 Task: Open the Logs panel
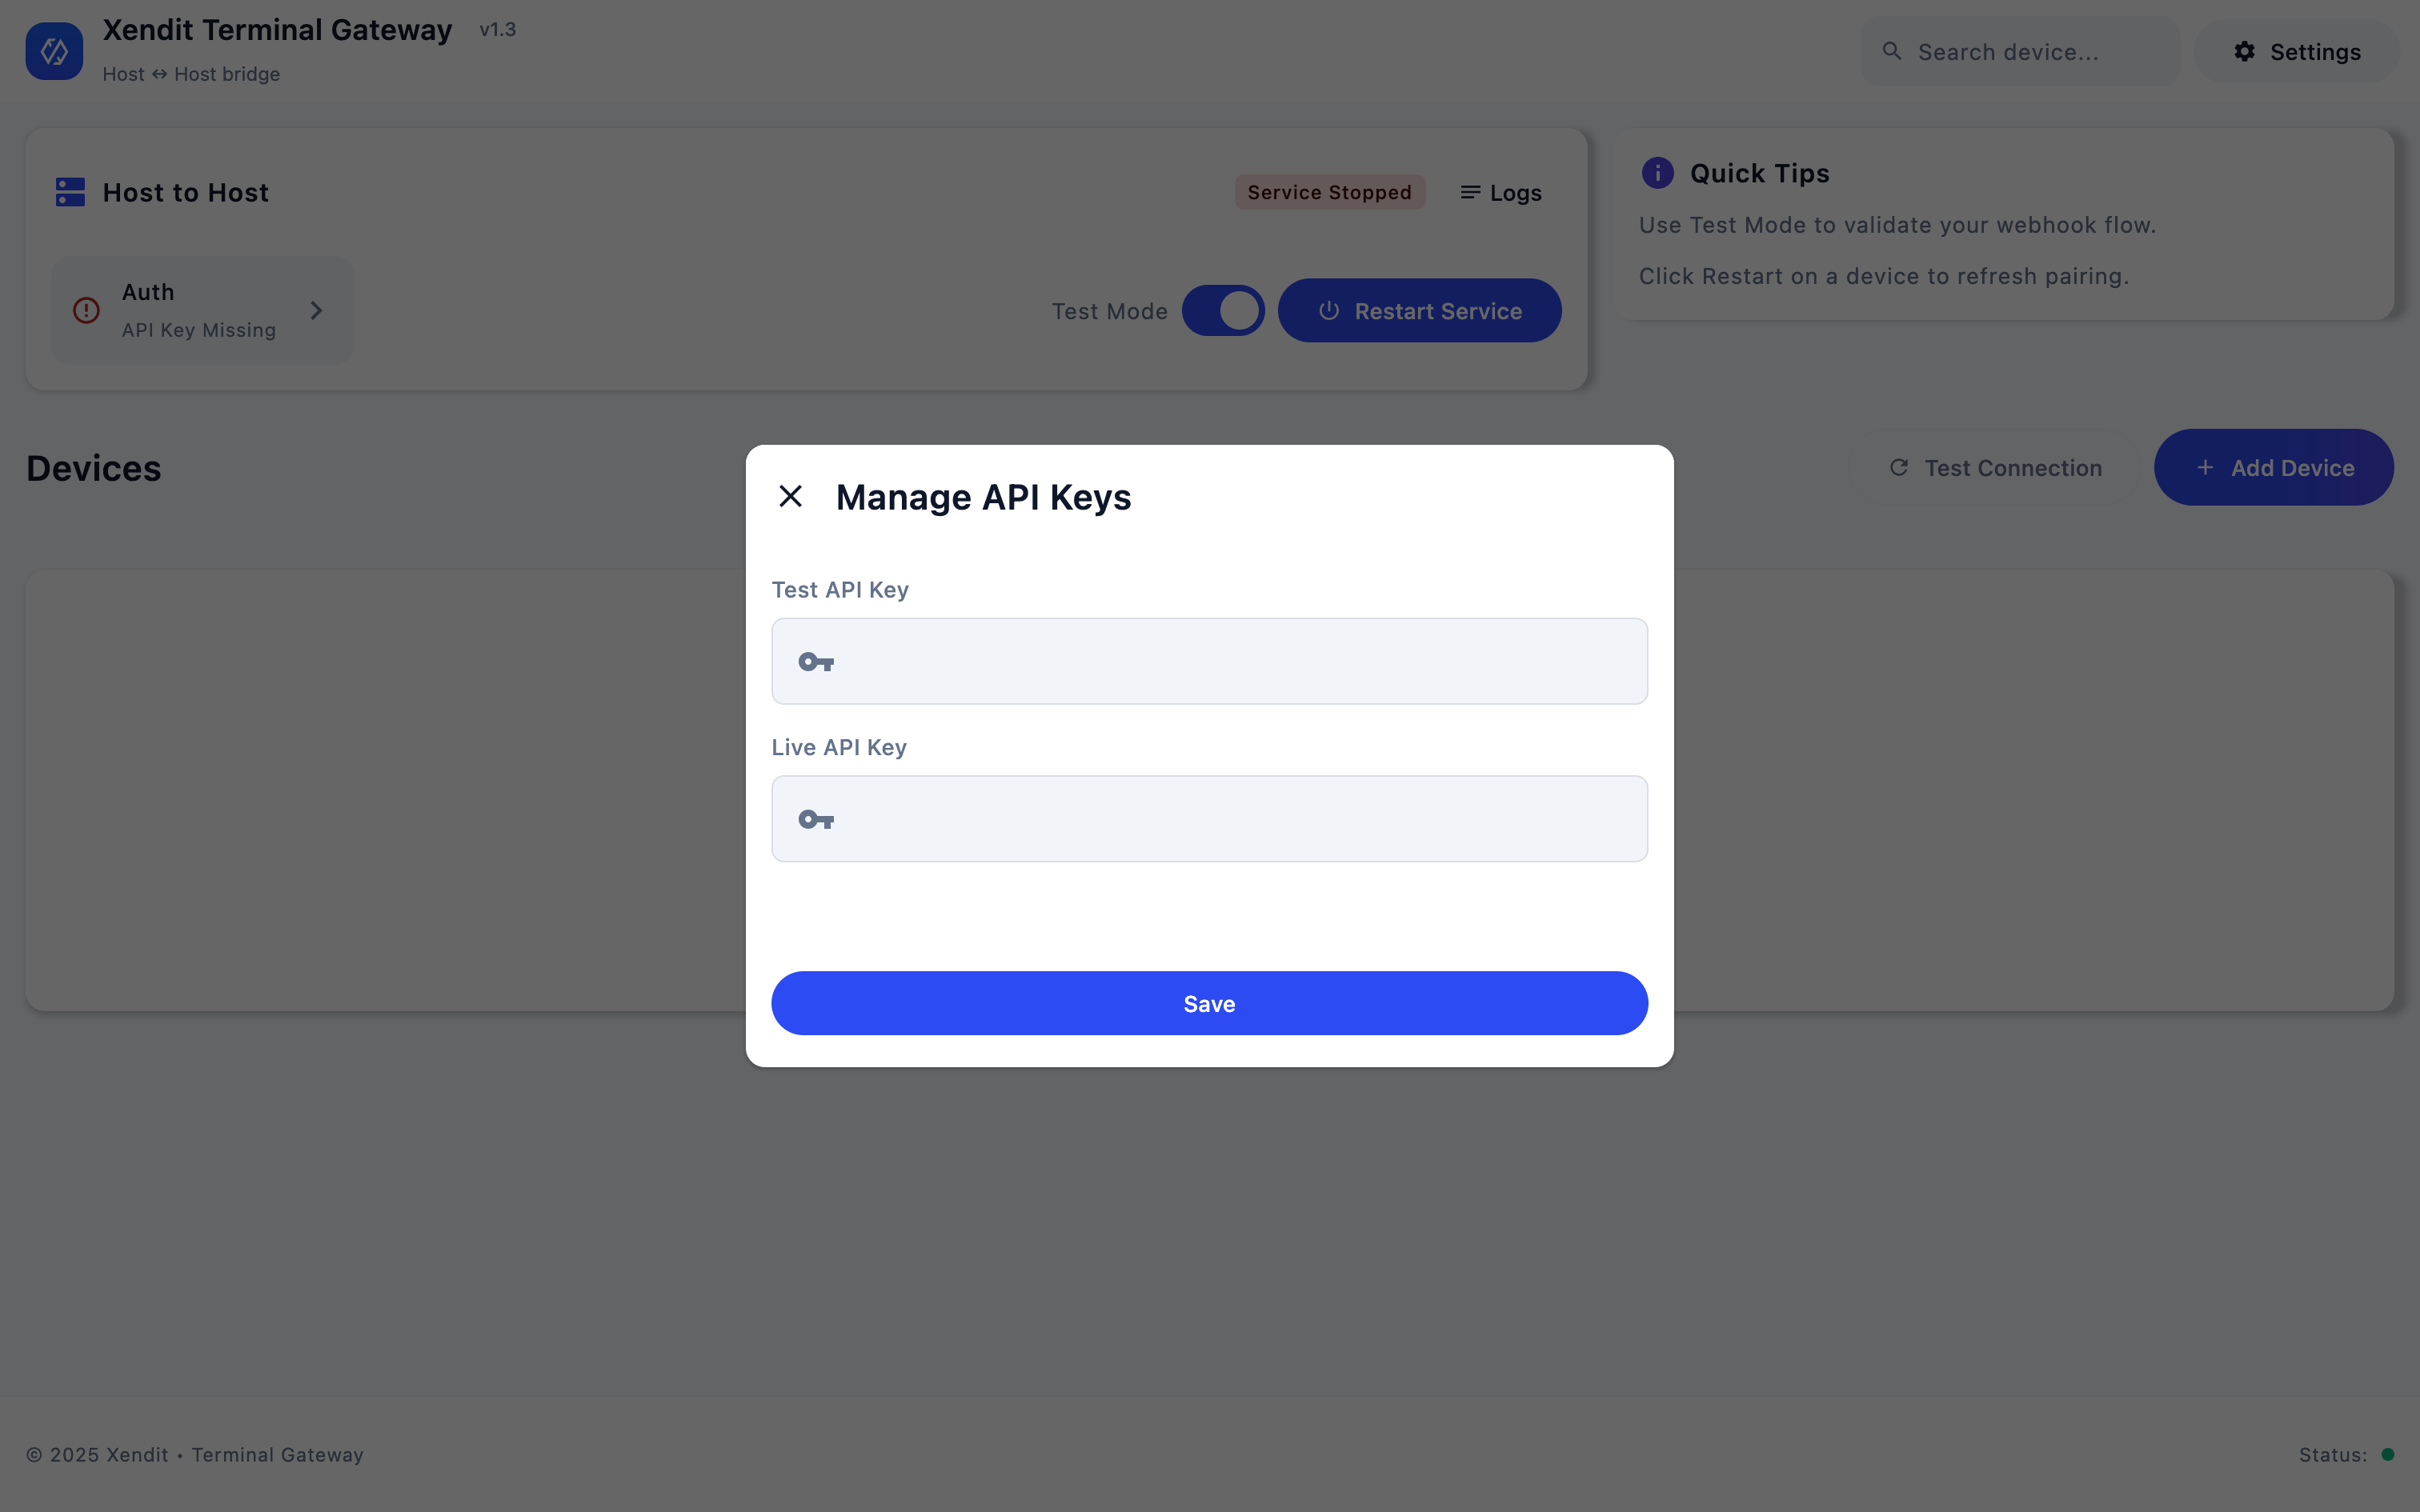point(1500,192)
